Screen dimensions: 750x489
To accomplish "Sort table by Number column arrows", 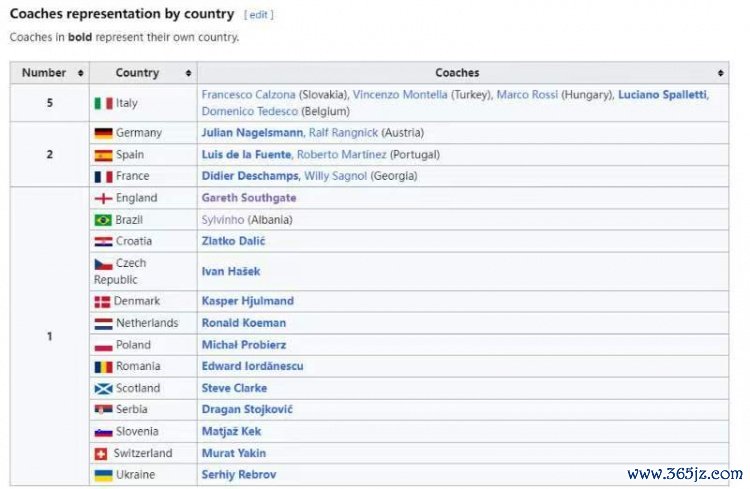I will (x=81, y=73).
